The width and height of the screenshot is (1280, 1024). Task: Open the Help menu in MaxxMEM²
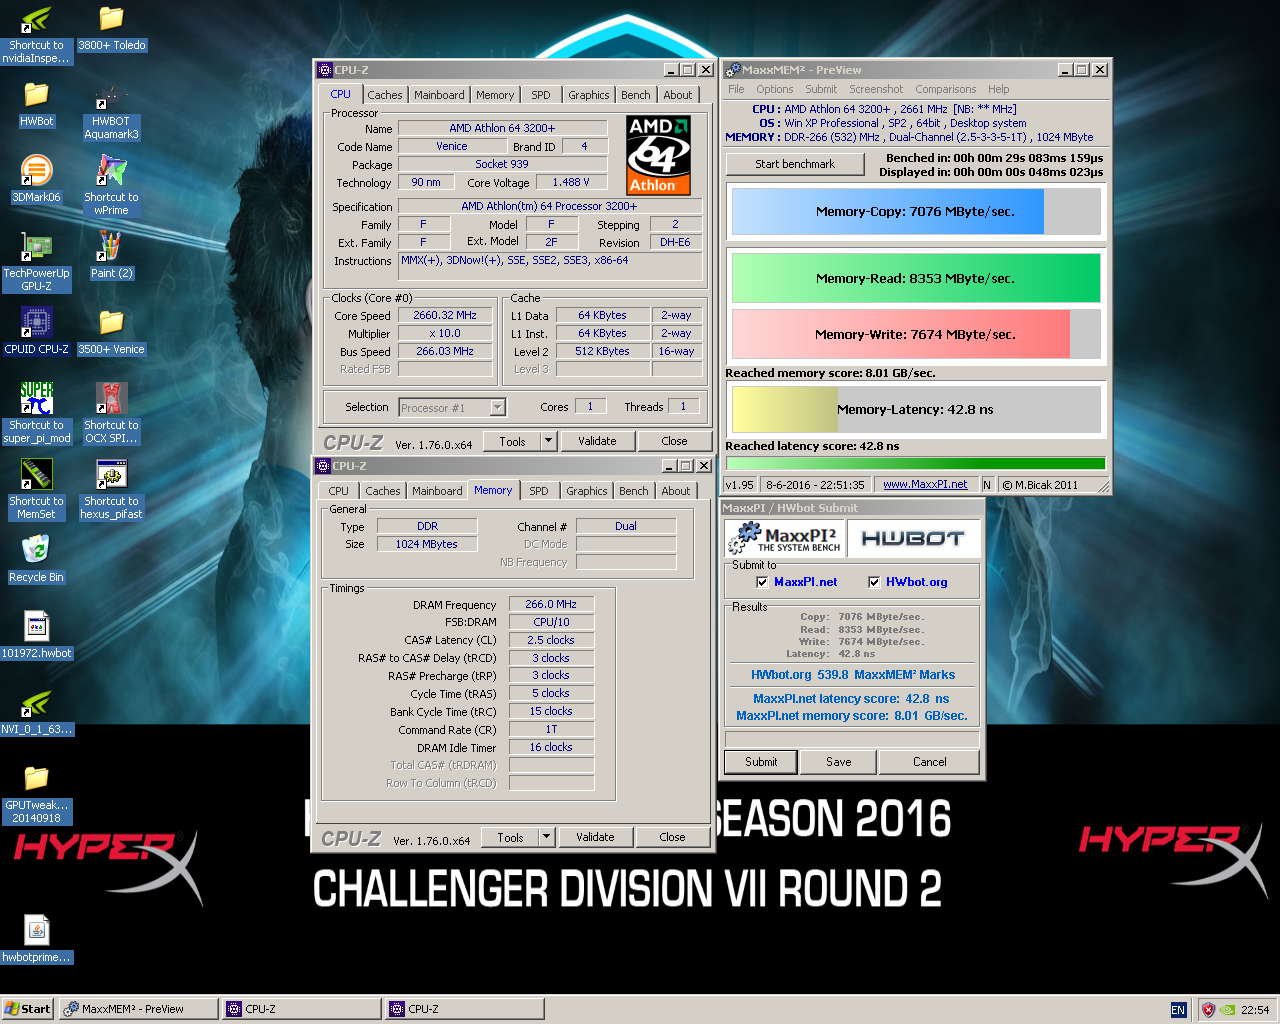999,89
